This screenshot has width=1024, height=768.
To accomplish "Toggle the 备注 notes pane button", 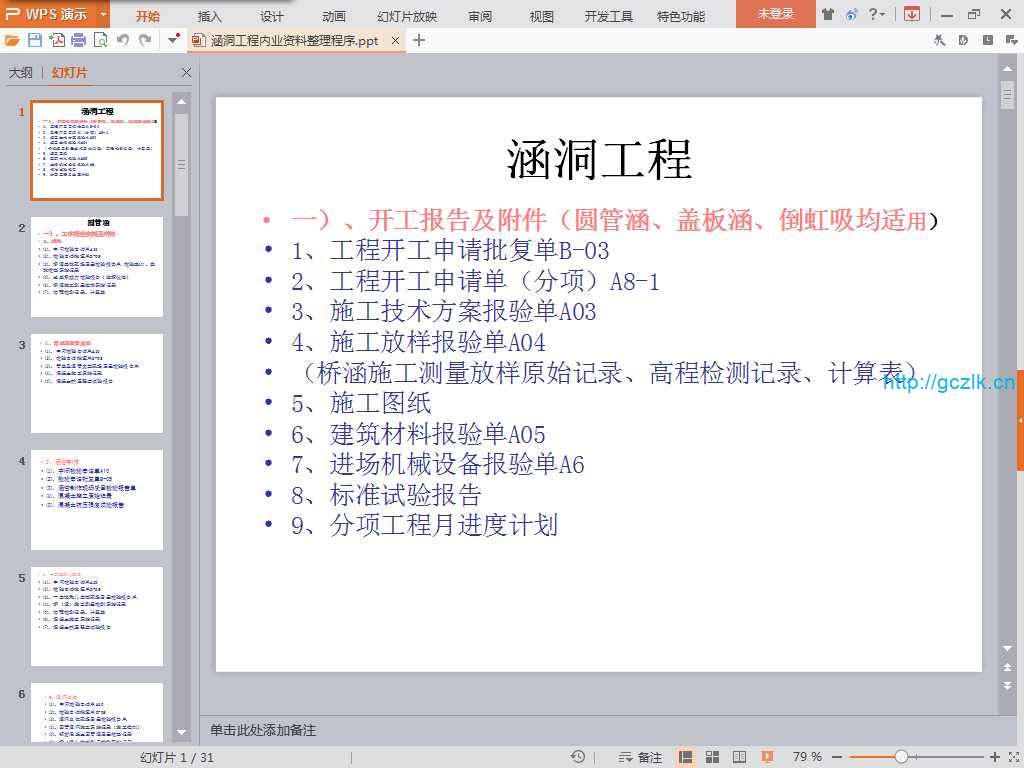I will pos(641,757).
